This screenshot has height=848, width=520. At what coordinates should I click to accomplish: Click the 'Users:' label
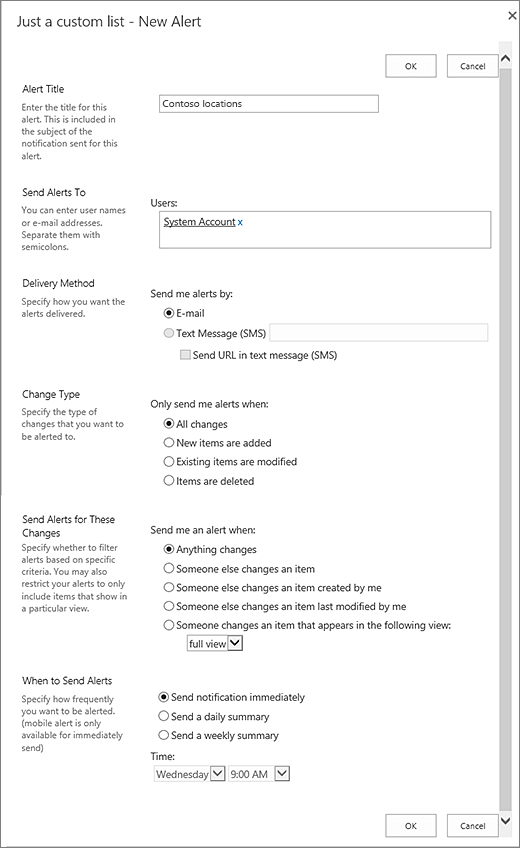164,203
